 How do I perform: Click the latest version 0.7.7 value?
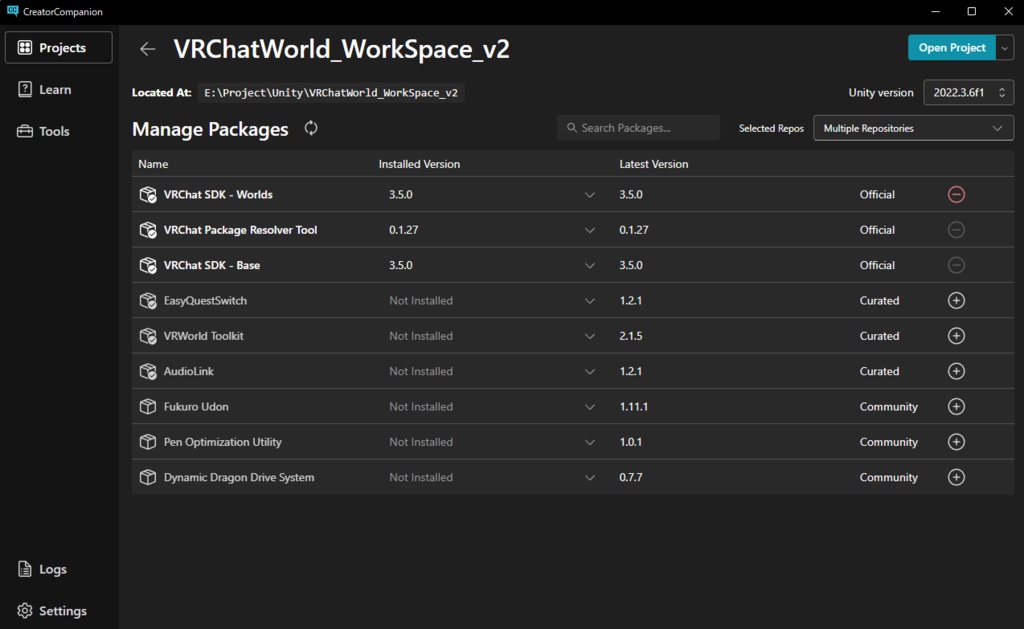pyautogui.click(x=631, y=477)
